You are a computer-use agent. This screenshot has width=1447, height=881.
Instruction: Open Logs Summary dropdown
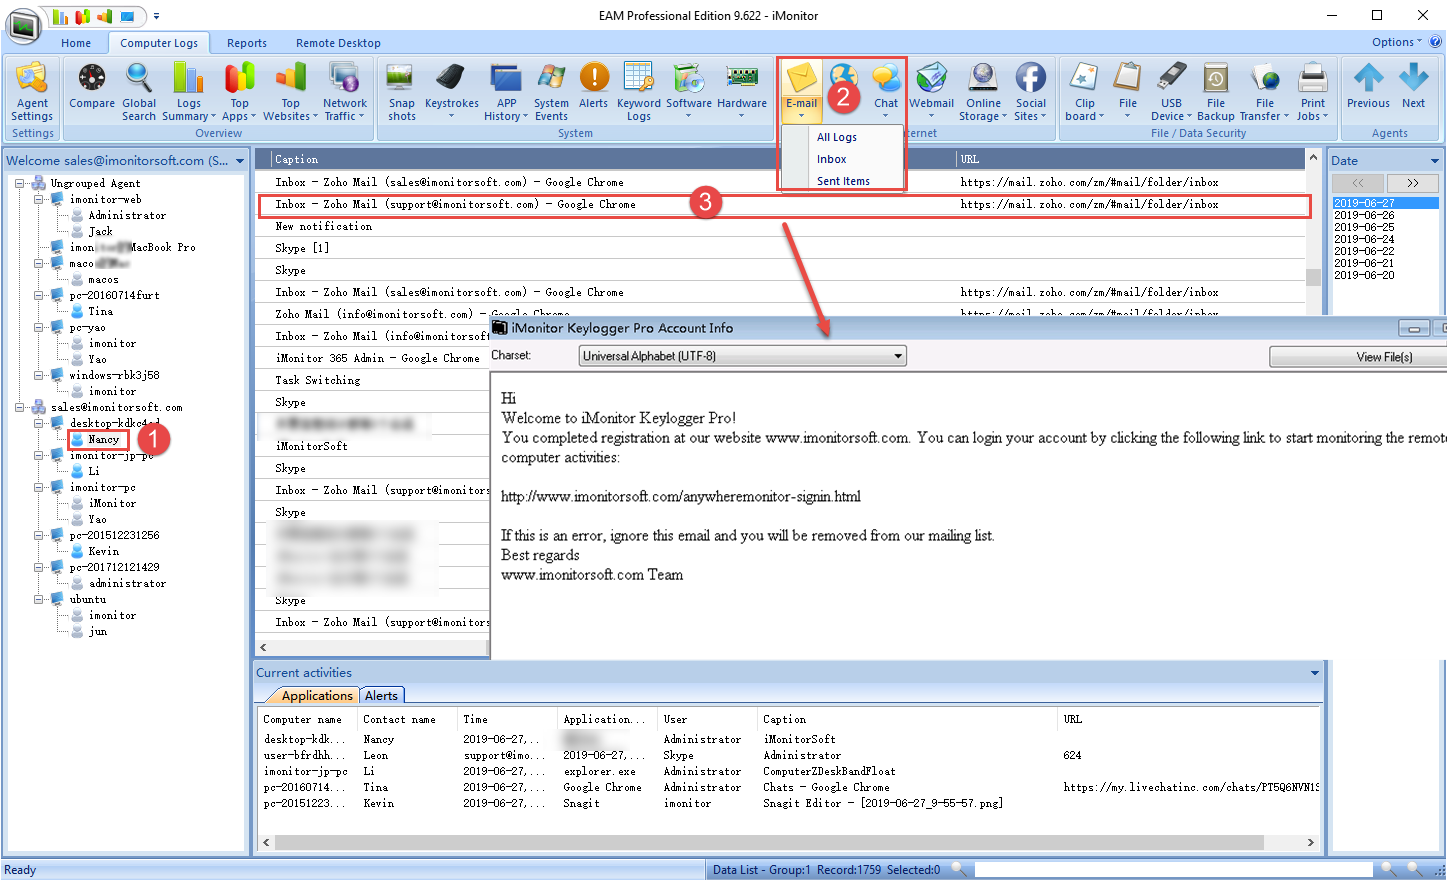[188, 92]
